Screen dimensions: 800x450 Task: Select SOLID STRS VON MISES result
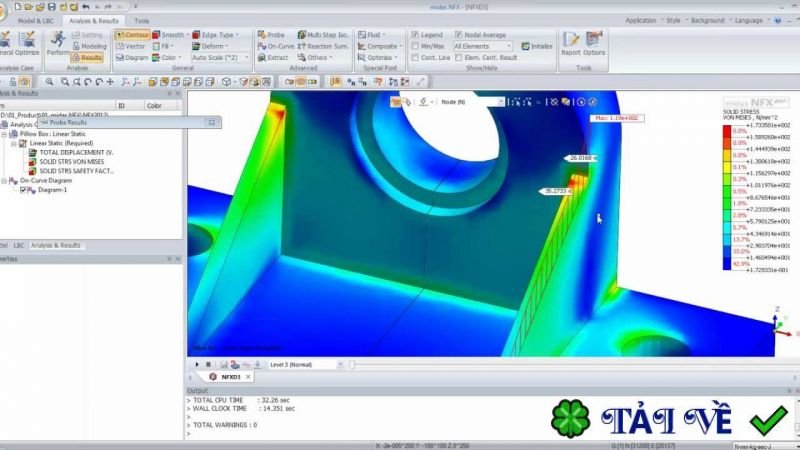click(72, 162)
